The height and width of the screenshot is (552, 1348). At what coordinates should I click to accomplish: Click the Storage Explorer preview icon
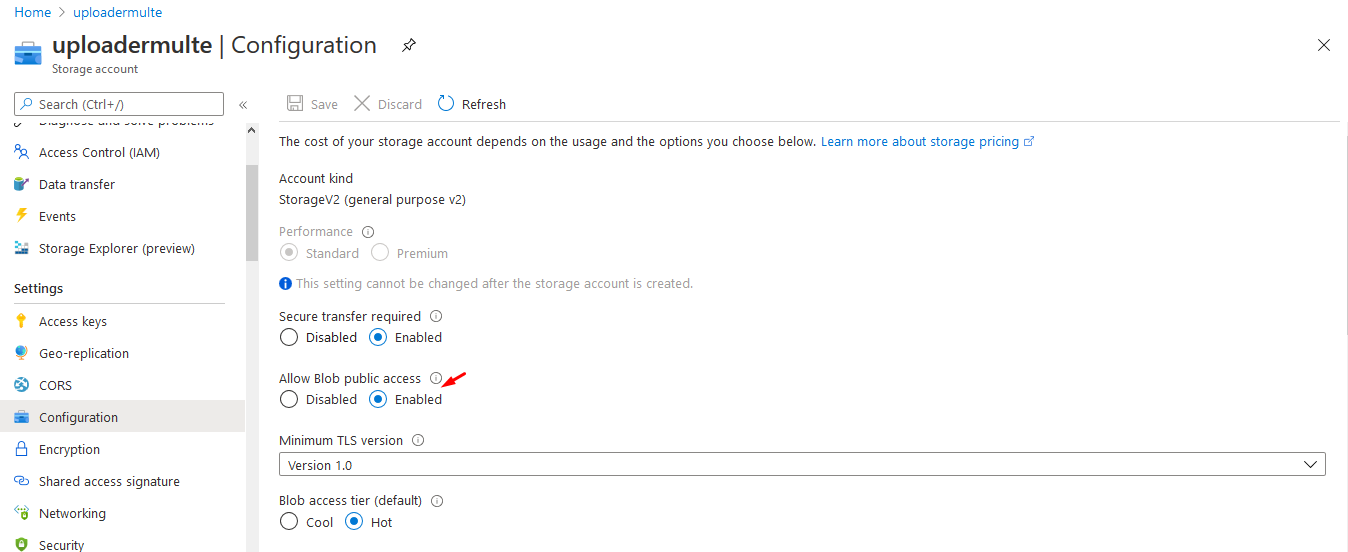[21, 248]
